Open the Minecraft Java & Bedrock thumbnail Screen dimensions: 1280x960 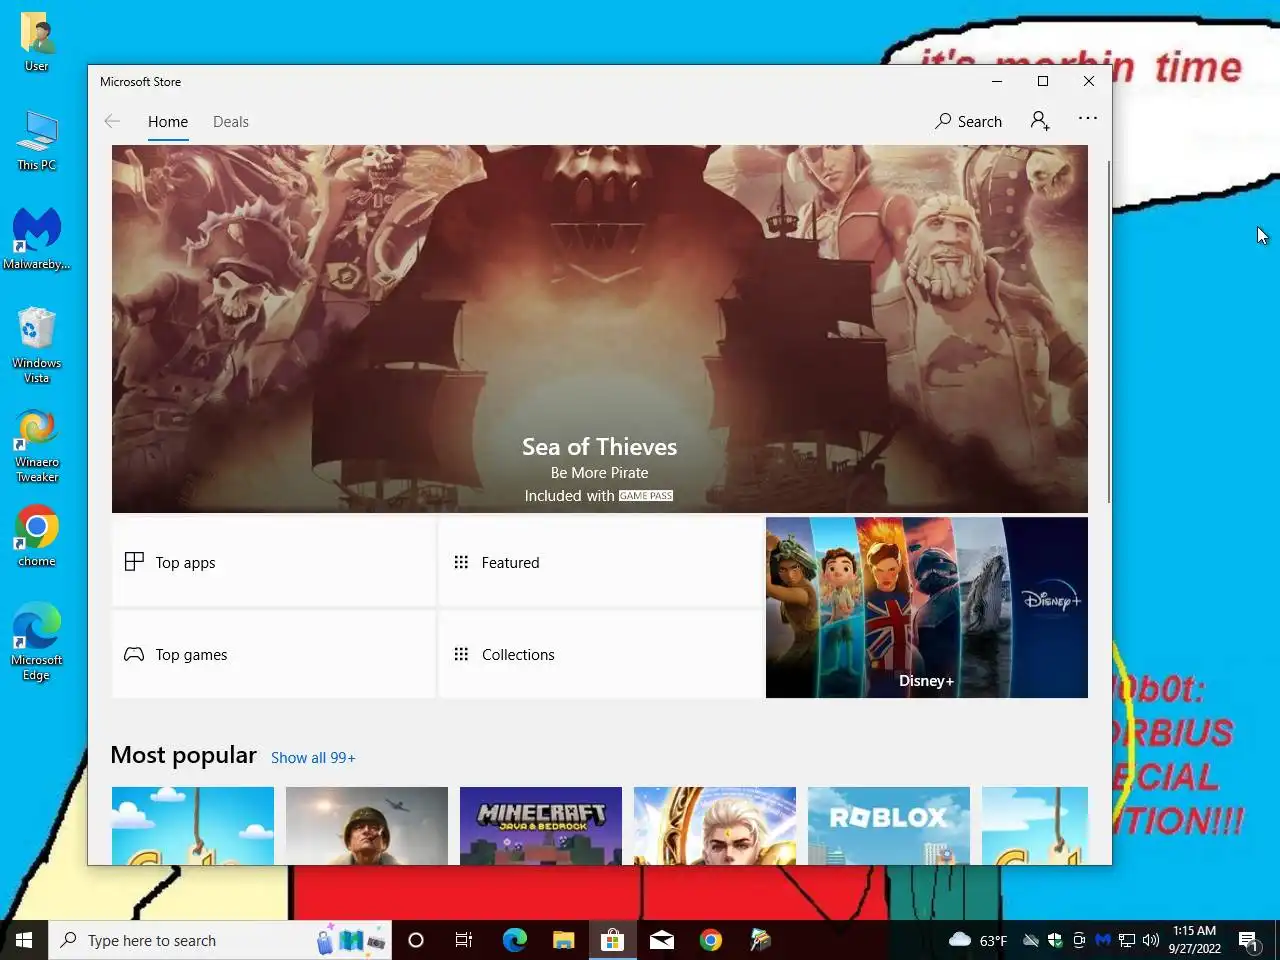pyautogui.click(x=541, y=826)
